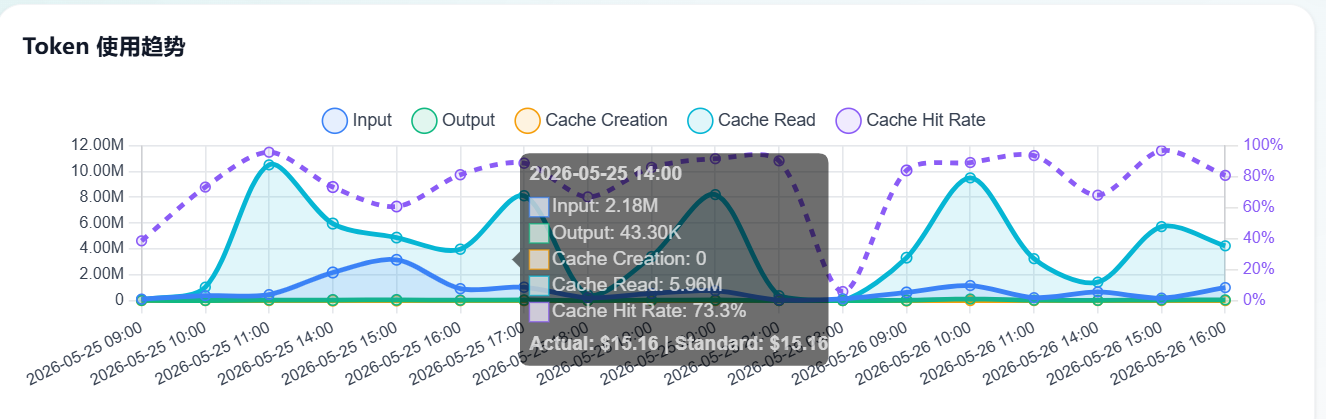
Task: Toggle the Cache Hit Rate legend circle
Action: (848, 120)
